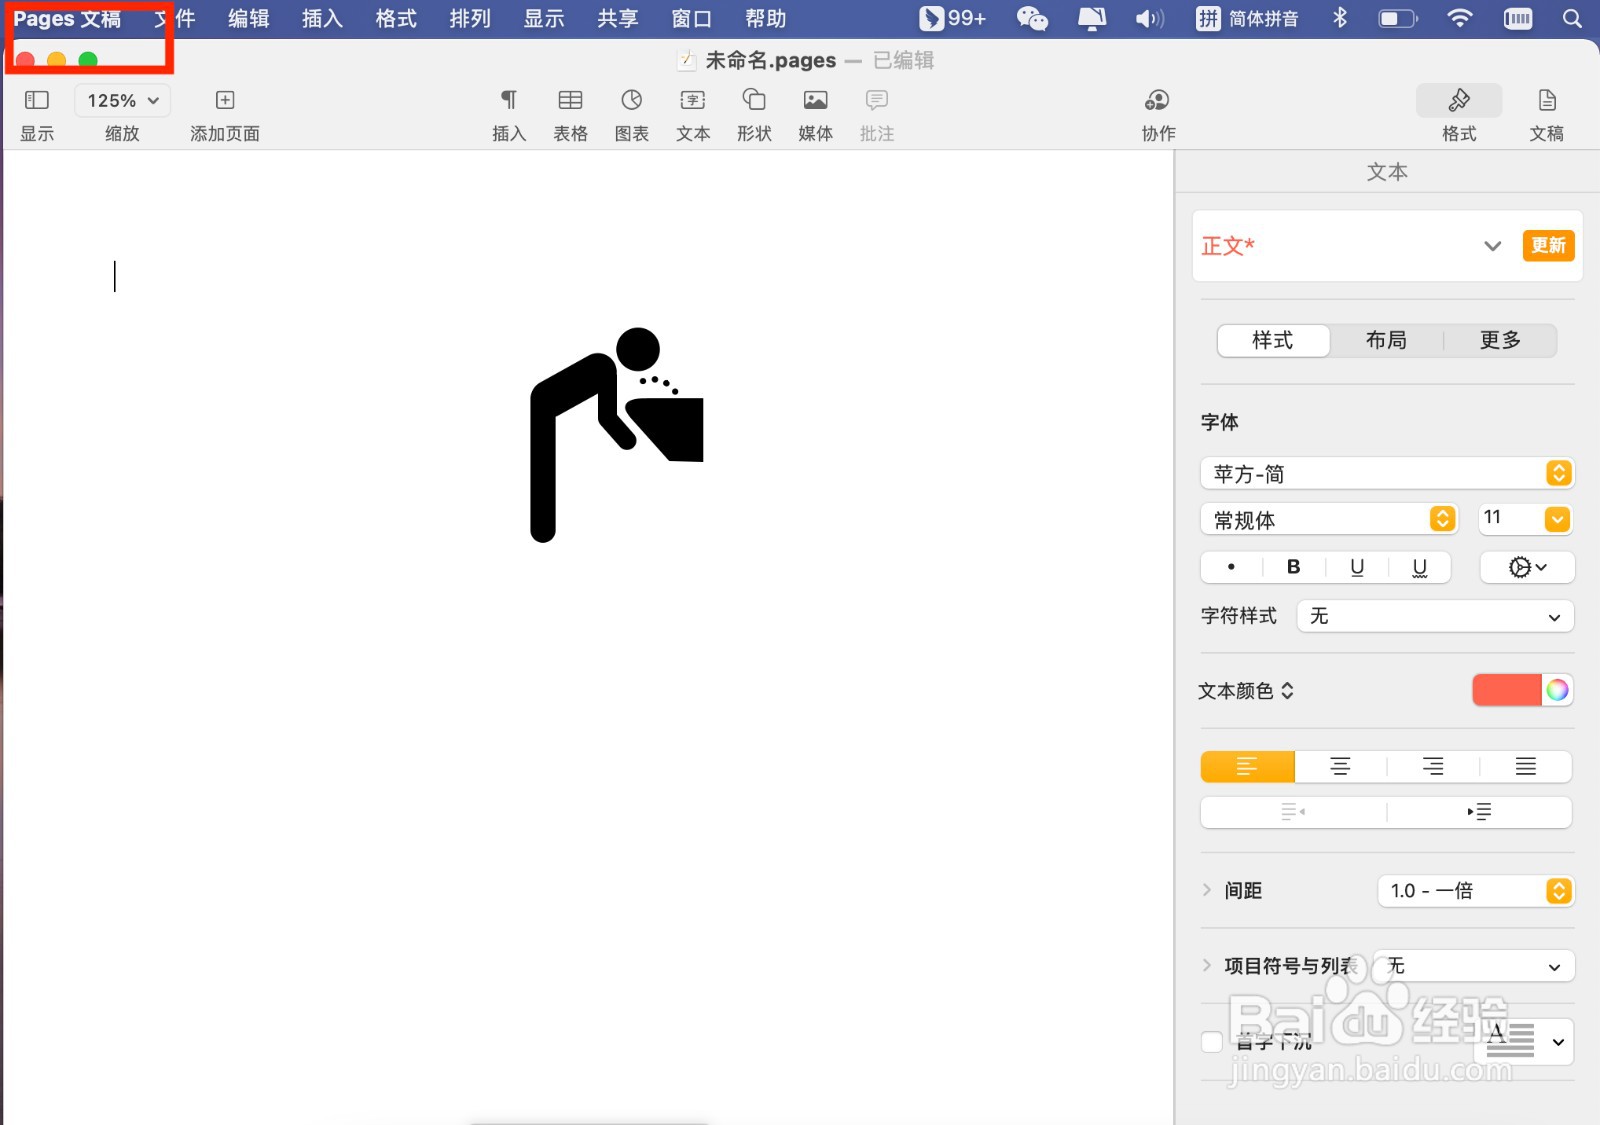Switch to the 样式 style tab
Screen dimensions: 1600x1125
1273,340
